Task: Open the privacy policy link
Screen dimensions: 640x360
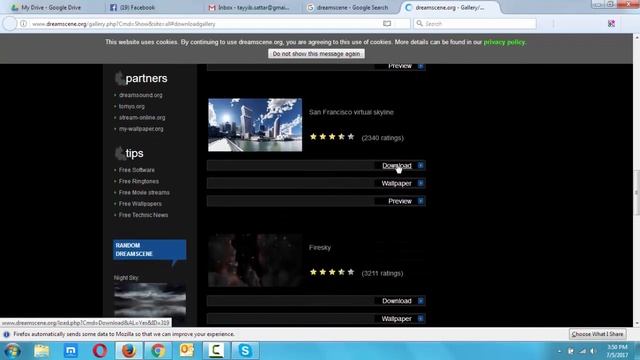Action: (x=504, y=42)
